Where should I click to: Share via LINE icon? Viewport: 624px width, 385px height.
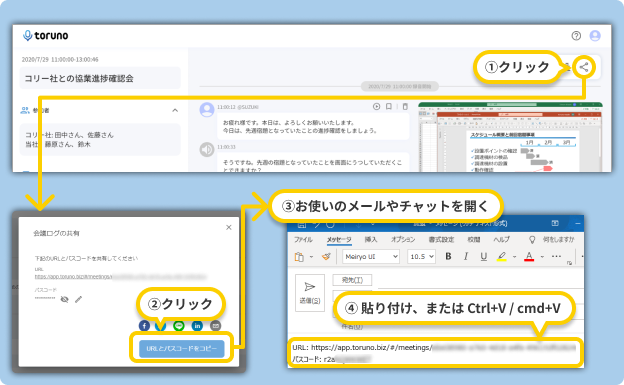click(x=179, y=326)
